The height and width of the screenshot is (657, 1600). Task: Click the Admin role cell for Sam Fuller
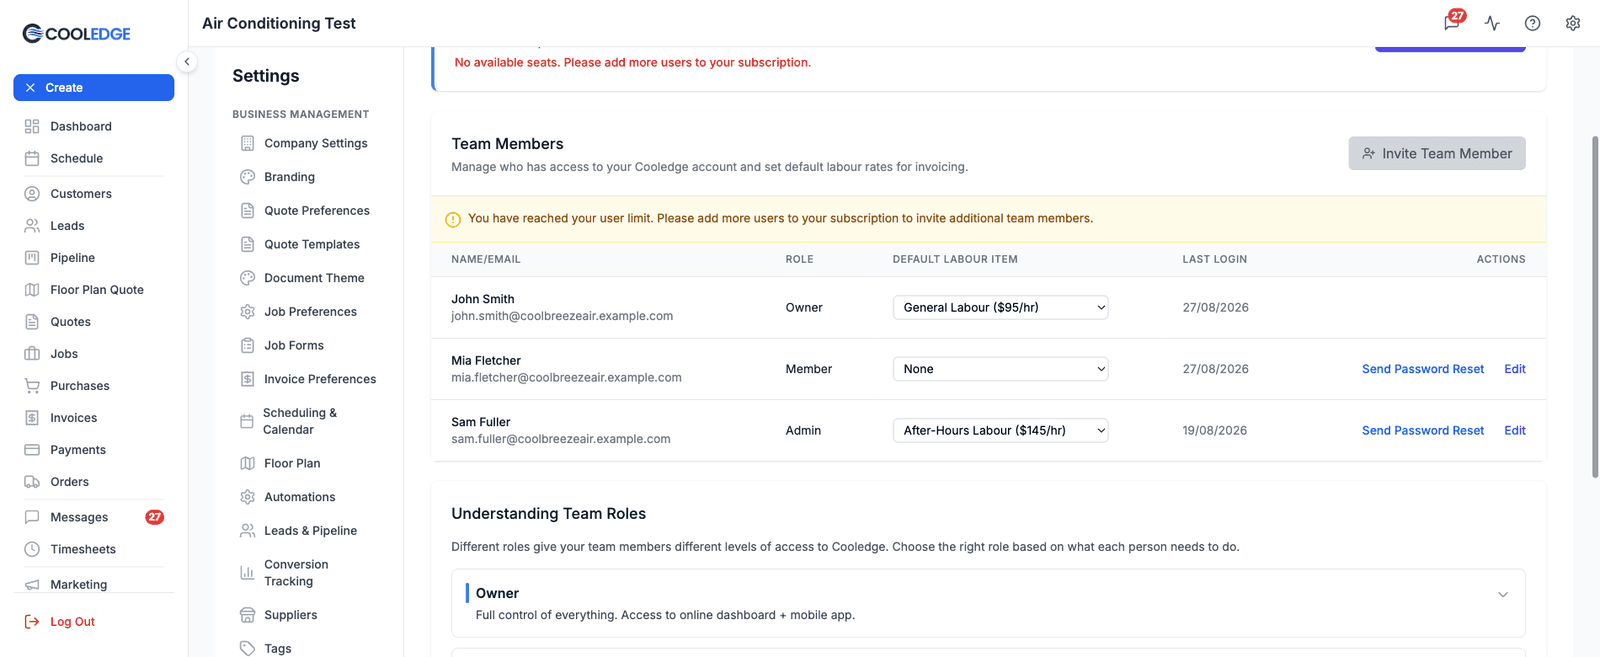click(x=803, y=430)
